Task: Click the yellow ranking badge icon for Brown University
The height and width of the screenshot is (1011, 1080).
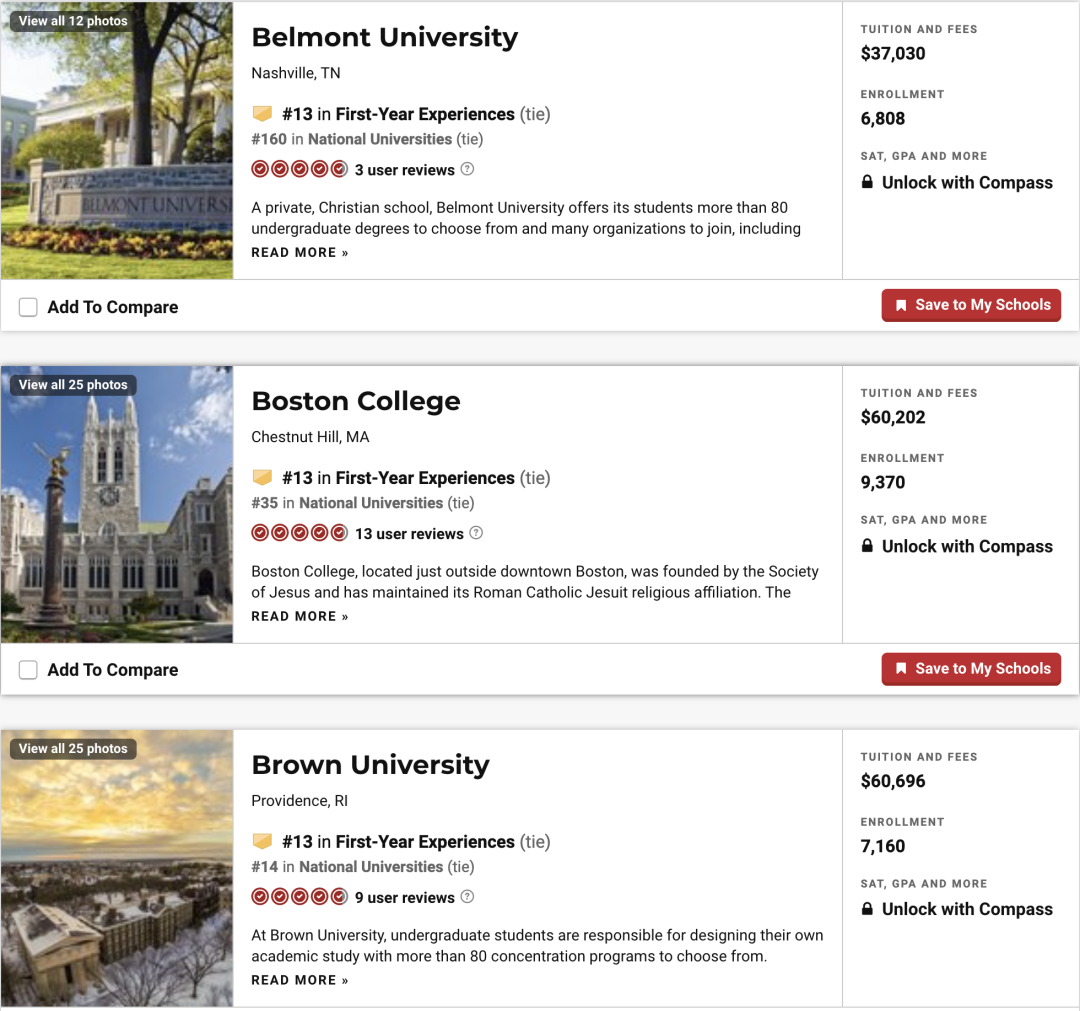Action: tap(262, 841)
